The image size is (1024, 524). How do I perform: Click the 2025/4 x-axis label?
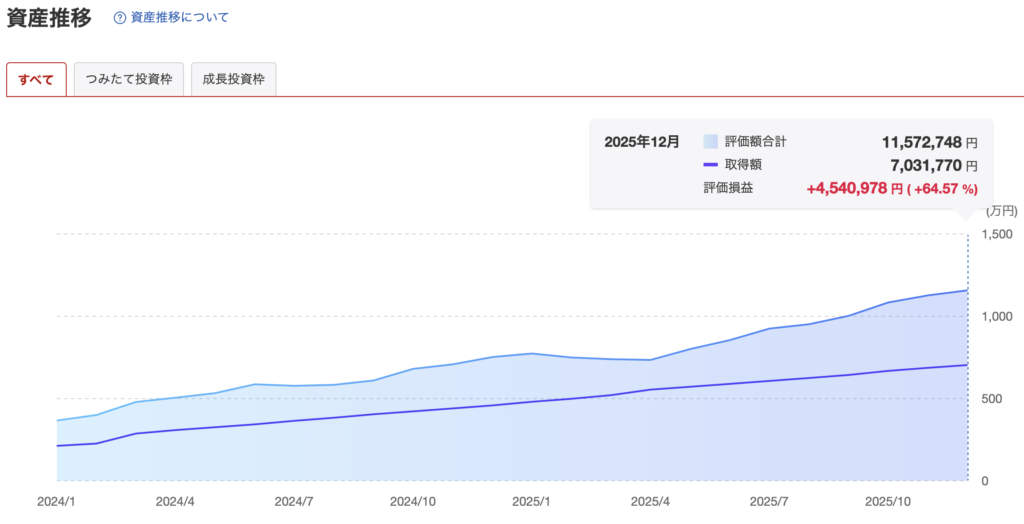click(x=650, y=501)
